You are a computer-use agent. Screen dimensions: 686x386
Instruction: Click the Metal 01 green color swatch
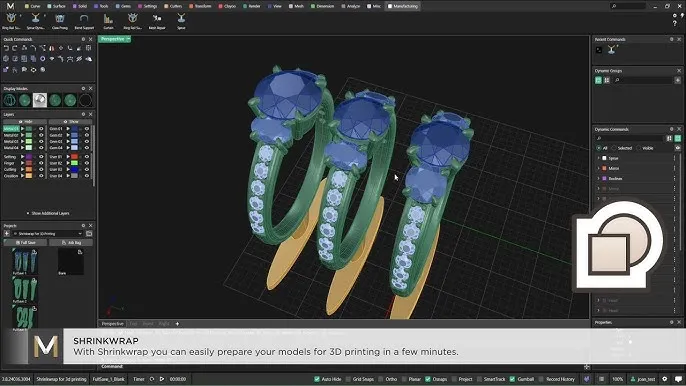[29, 129]
